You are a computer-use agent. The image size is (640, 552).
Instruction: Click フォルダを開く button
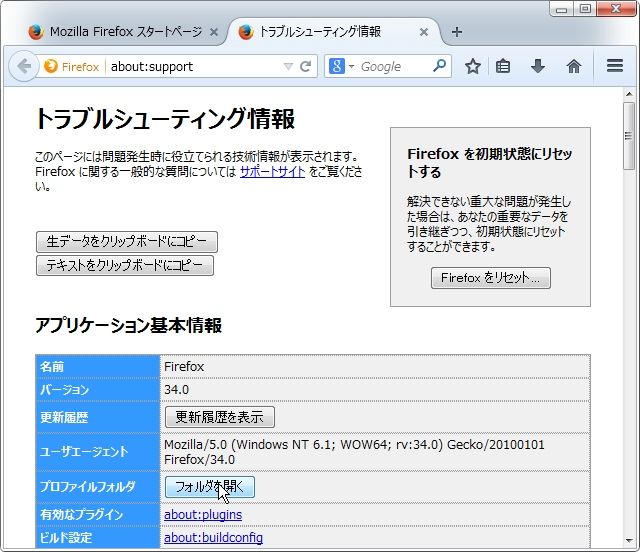click(x=210, y=487)
